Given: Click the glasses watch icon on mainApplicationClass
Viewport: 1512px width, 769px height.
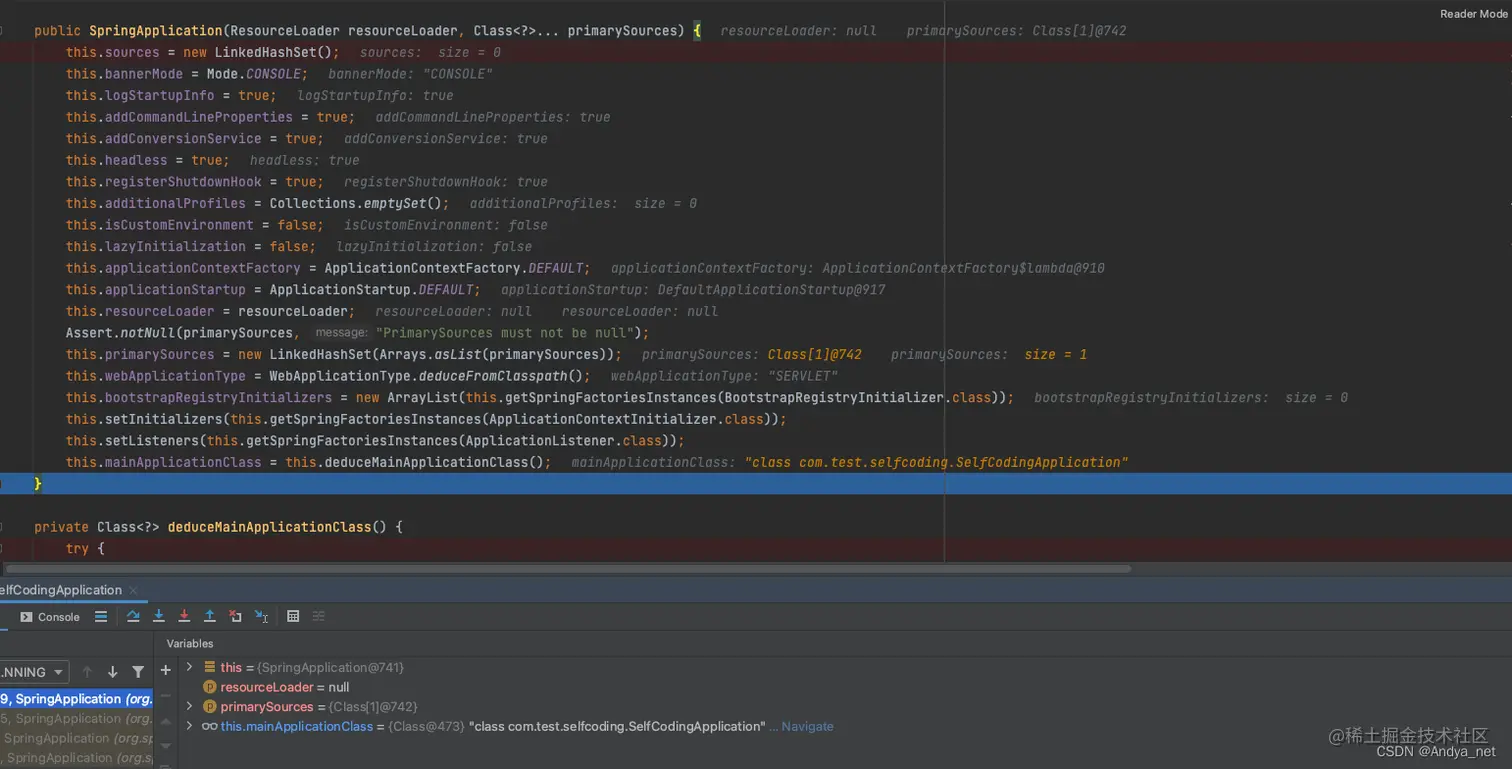Looking at the screenshot, I should (209, 727).
